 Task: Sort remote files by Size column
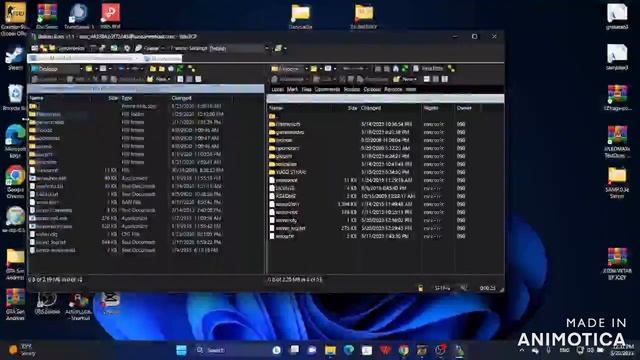[352, 108]
